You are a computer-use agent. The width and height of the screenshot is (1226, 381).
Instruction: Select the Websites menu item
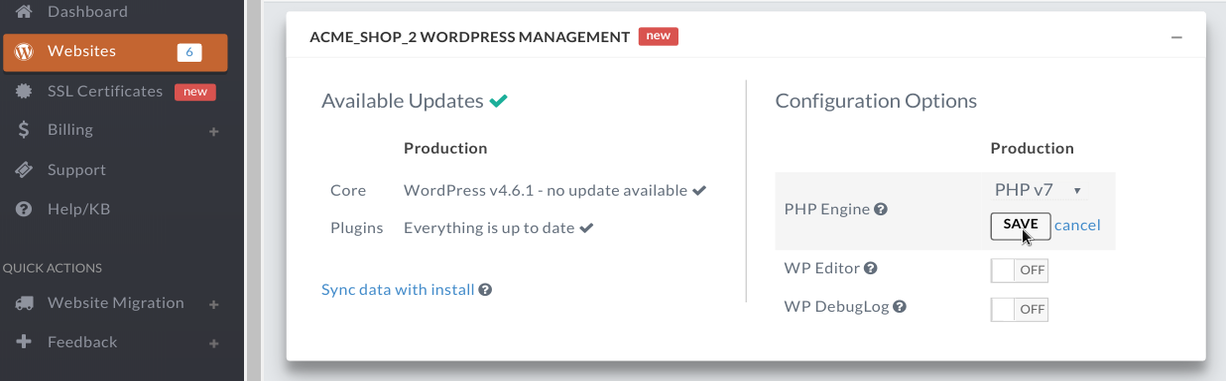click(x=115, y=52)
